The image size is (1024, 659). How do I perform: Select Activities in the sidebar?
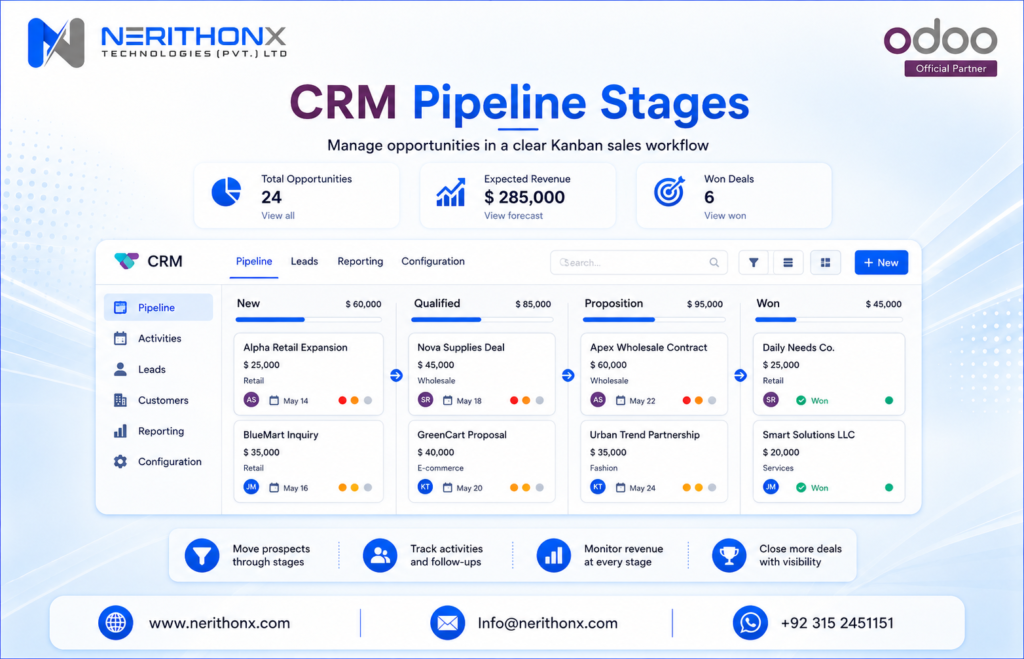(158, 338)
